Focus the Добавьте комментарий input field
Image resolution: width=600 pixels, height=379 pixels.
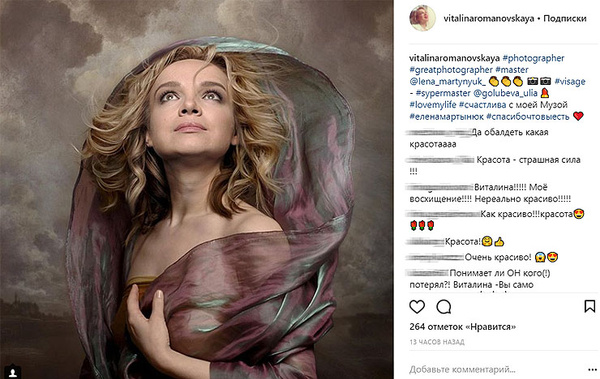(x=496, y=369)
